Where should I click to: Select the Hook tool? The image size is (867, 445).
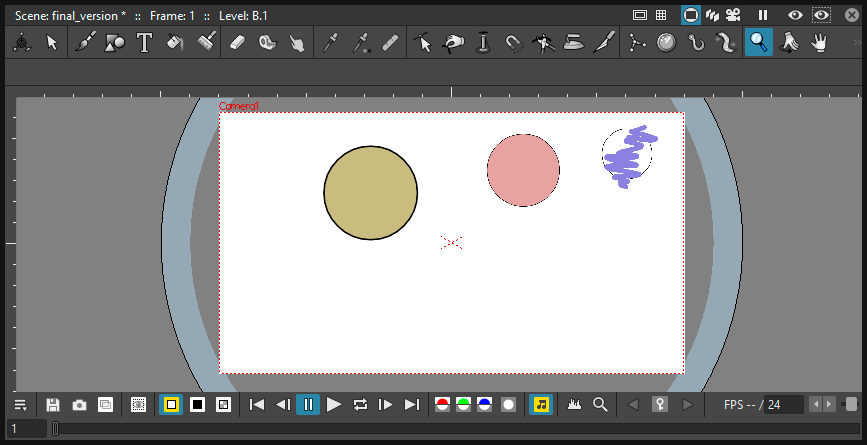pos(697,43)
